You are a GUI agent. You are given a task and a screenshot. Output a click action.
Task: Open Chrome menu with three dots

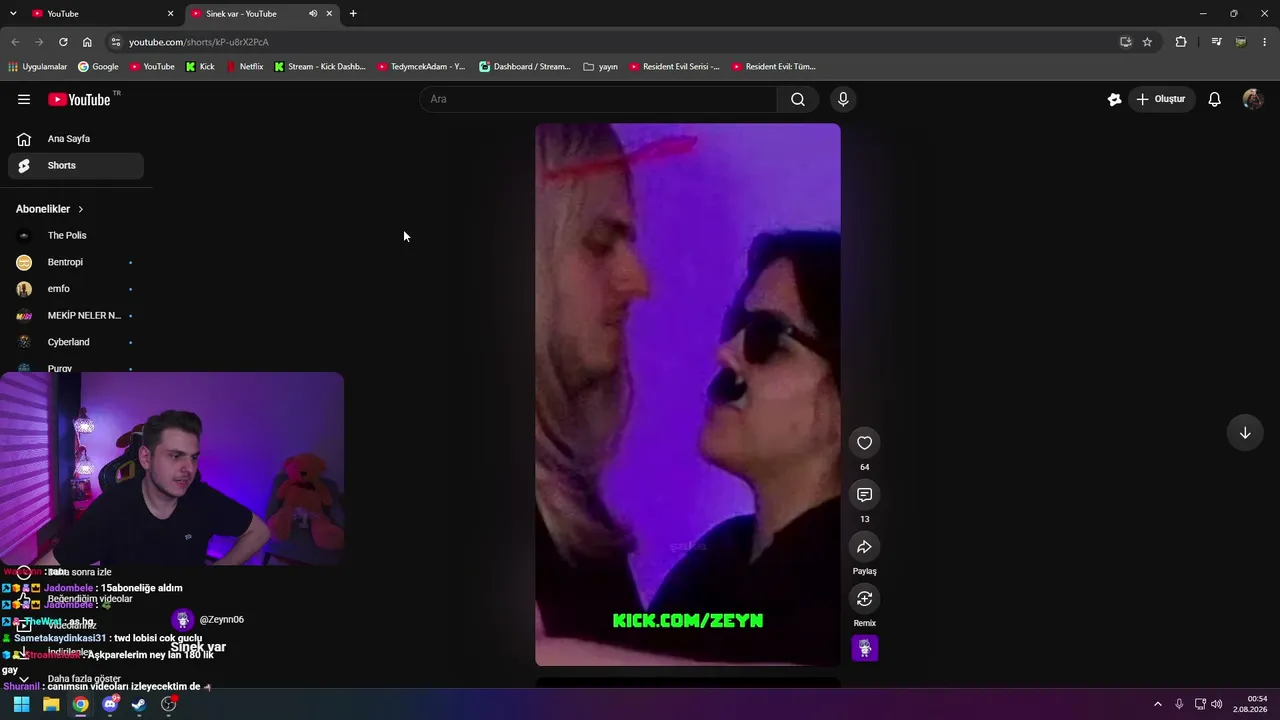[x=1265, y=42]
